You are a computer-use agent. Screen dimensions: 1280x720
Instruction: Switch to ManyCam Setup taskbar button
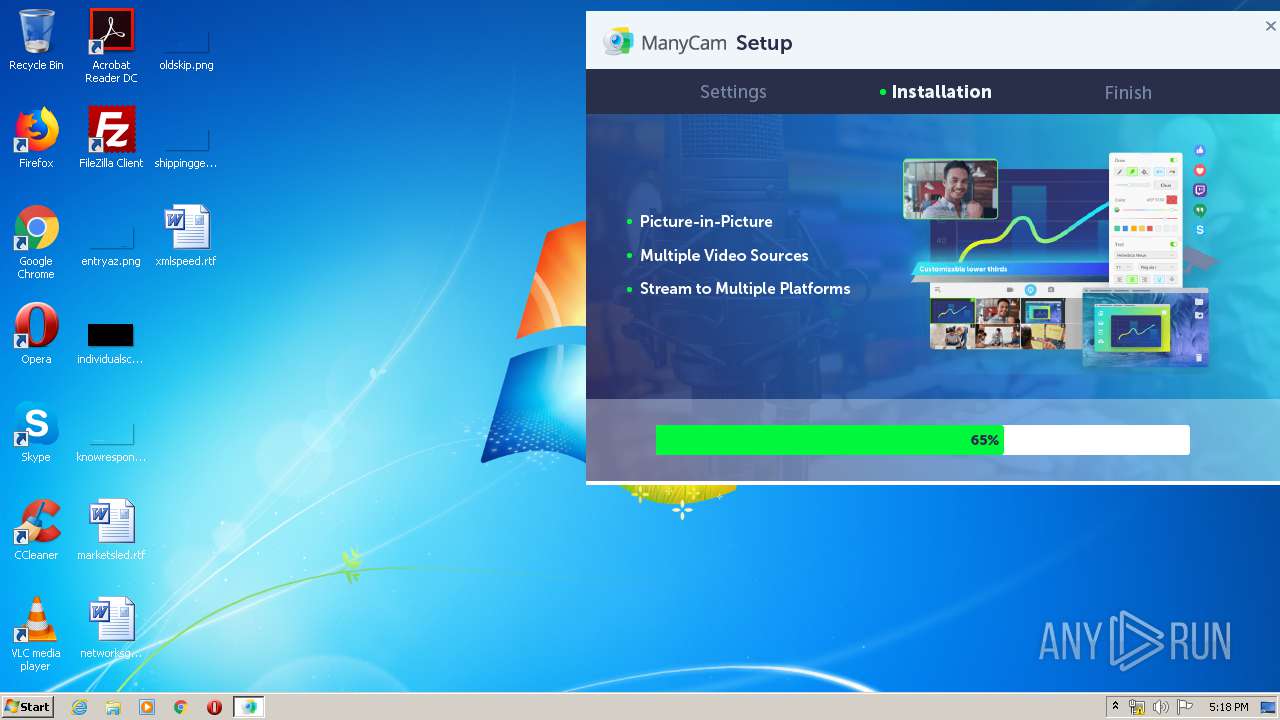(249, 707)
